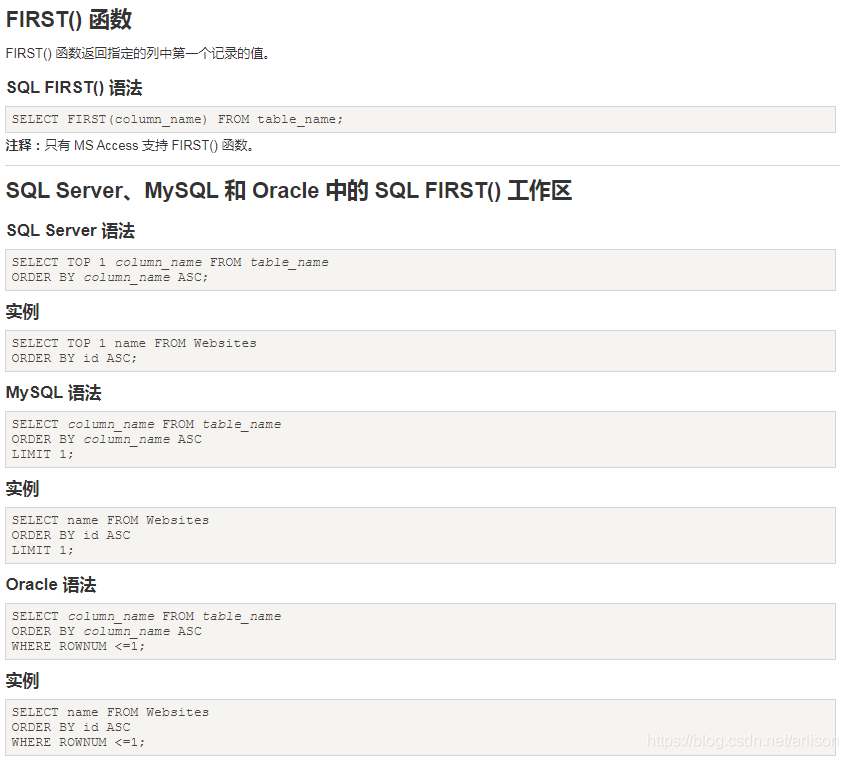Click the code line 'SELECT TOP 1 name FROM Websites'
This screenshot has height=759, width=848.
134,344
